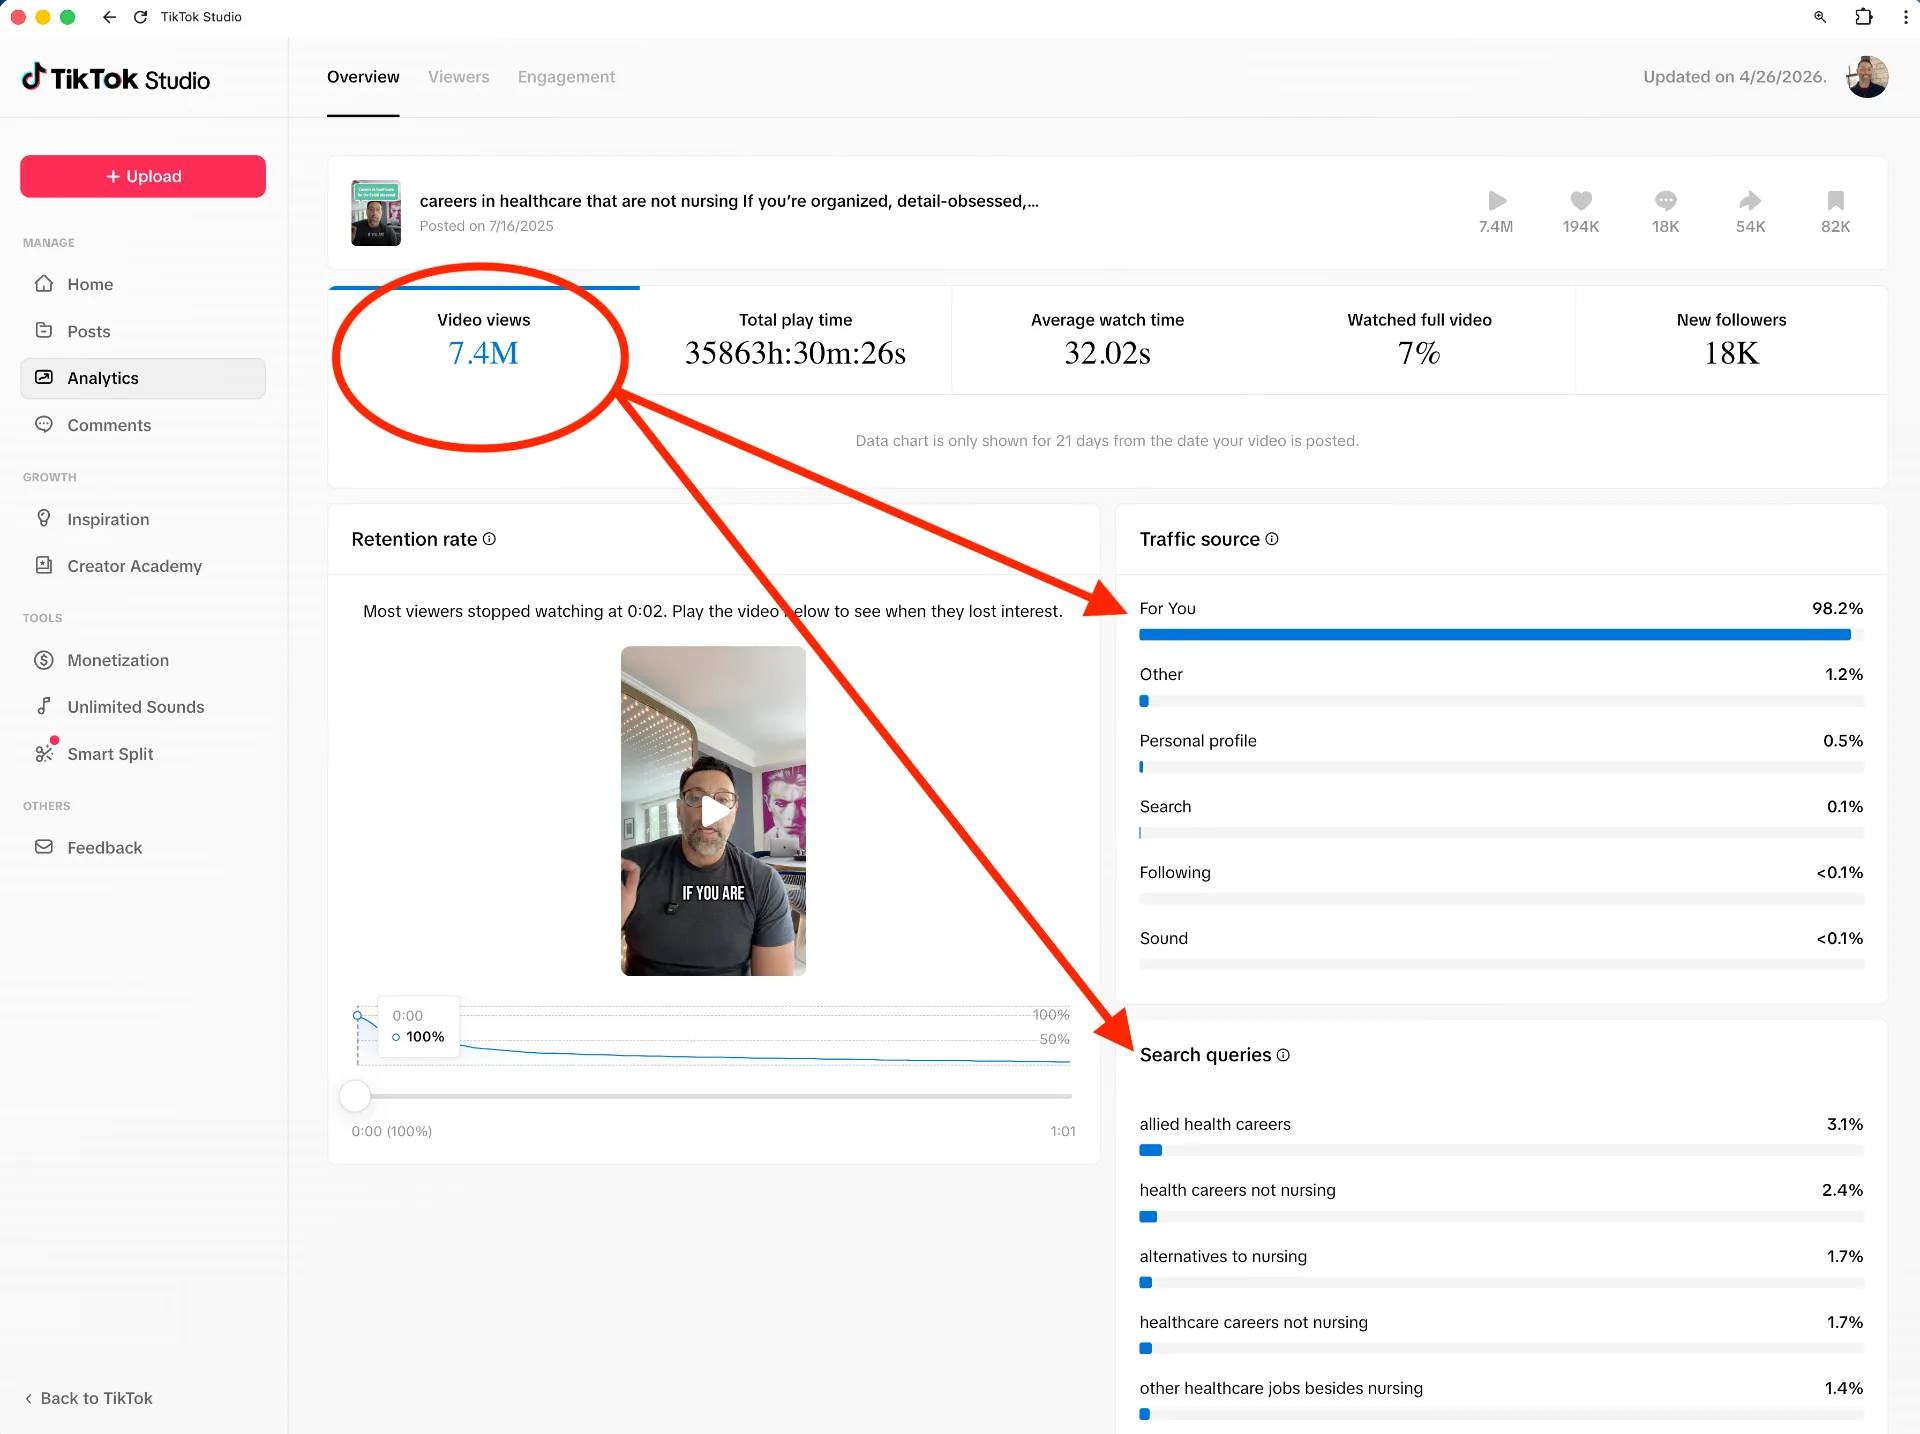This screenshot has height=1434, width=1920.
Task: Click the TikTok Studio logo
Action: click(116, 78)
